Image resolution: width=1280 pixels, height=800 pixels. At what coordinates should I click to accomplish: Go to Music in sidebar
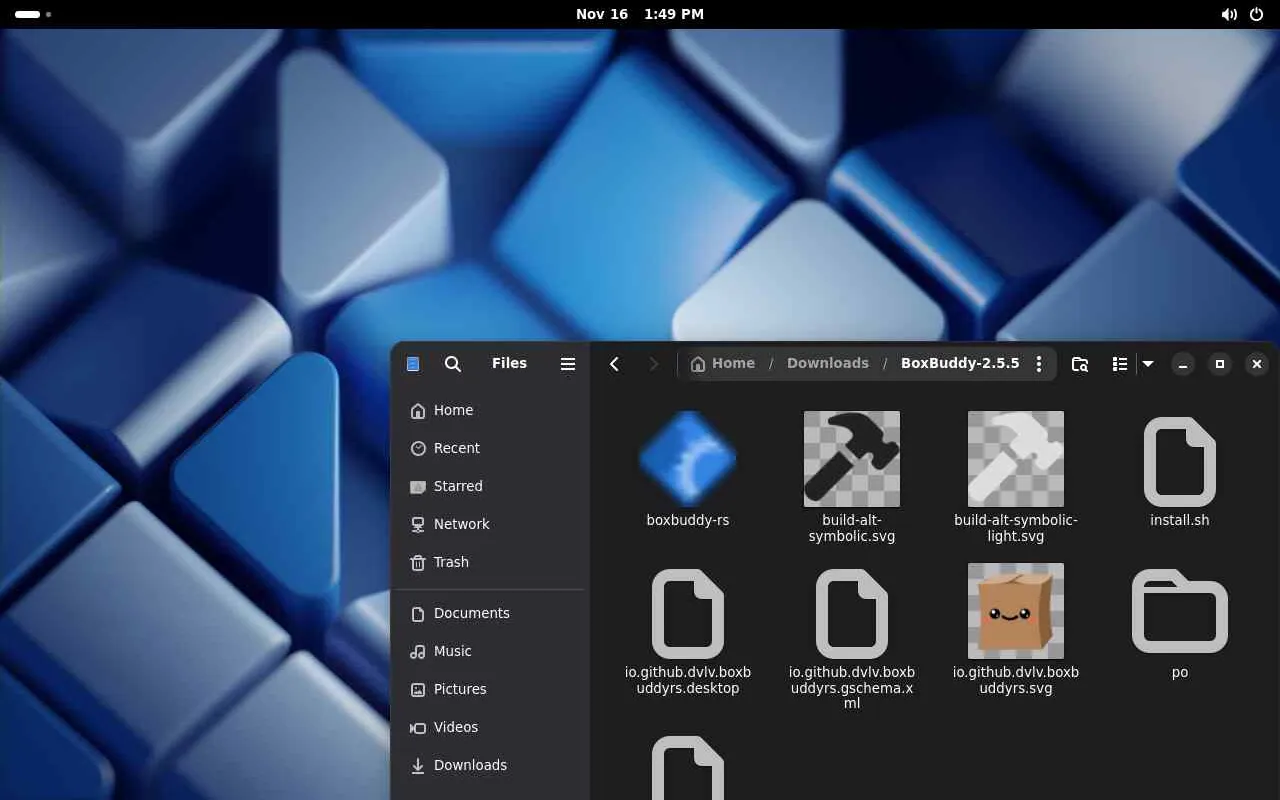click(488, 651)
